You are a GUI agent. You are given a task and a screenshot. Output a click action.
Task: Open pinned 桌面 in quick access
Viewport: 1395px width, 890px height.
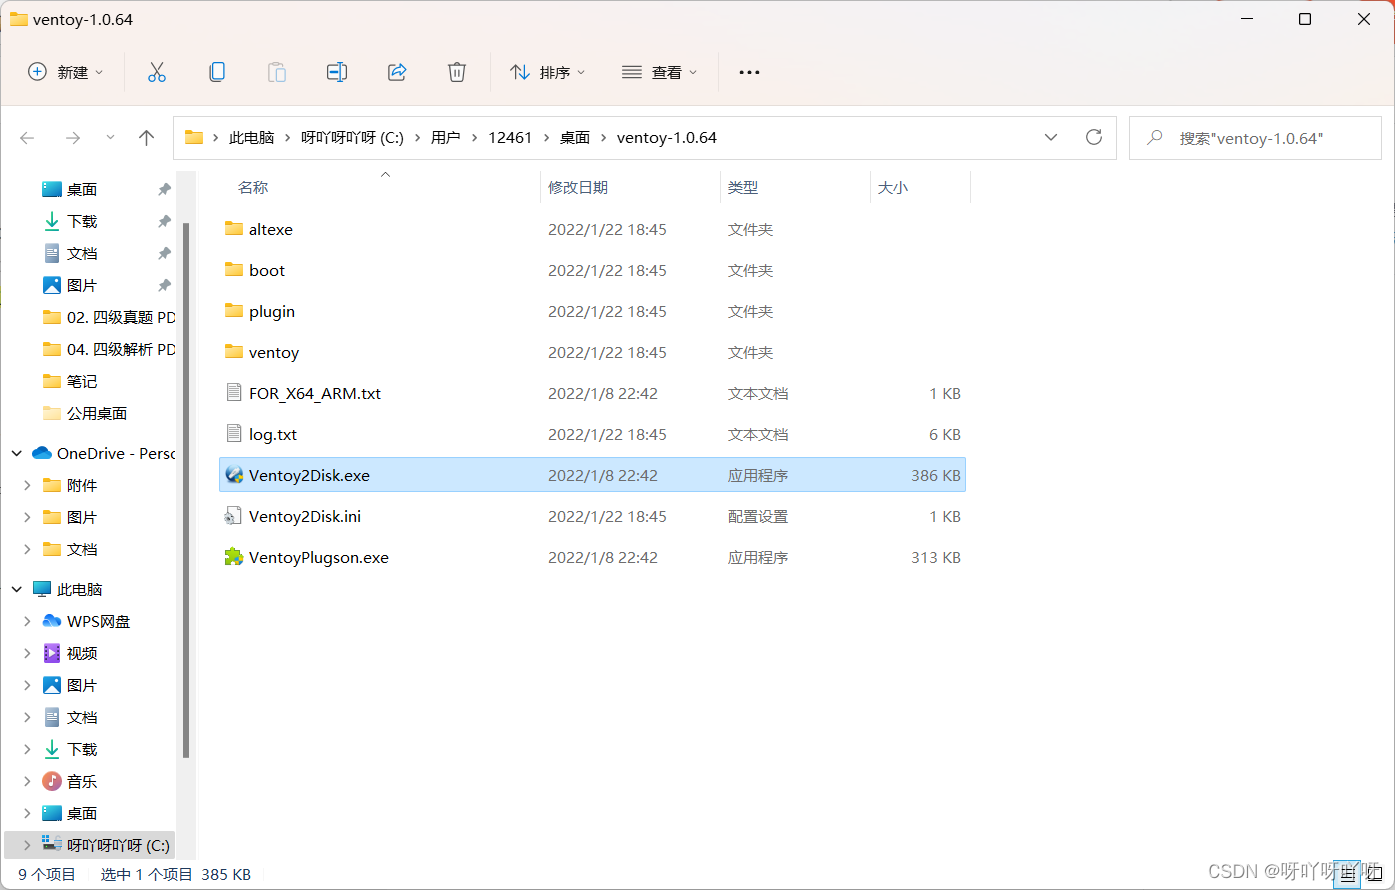[x=82, y=189]
